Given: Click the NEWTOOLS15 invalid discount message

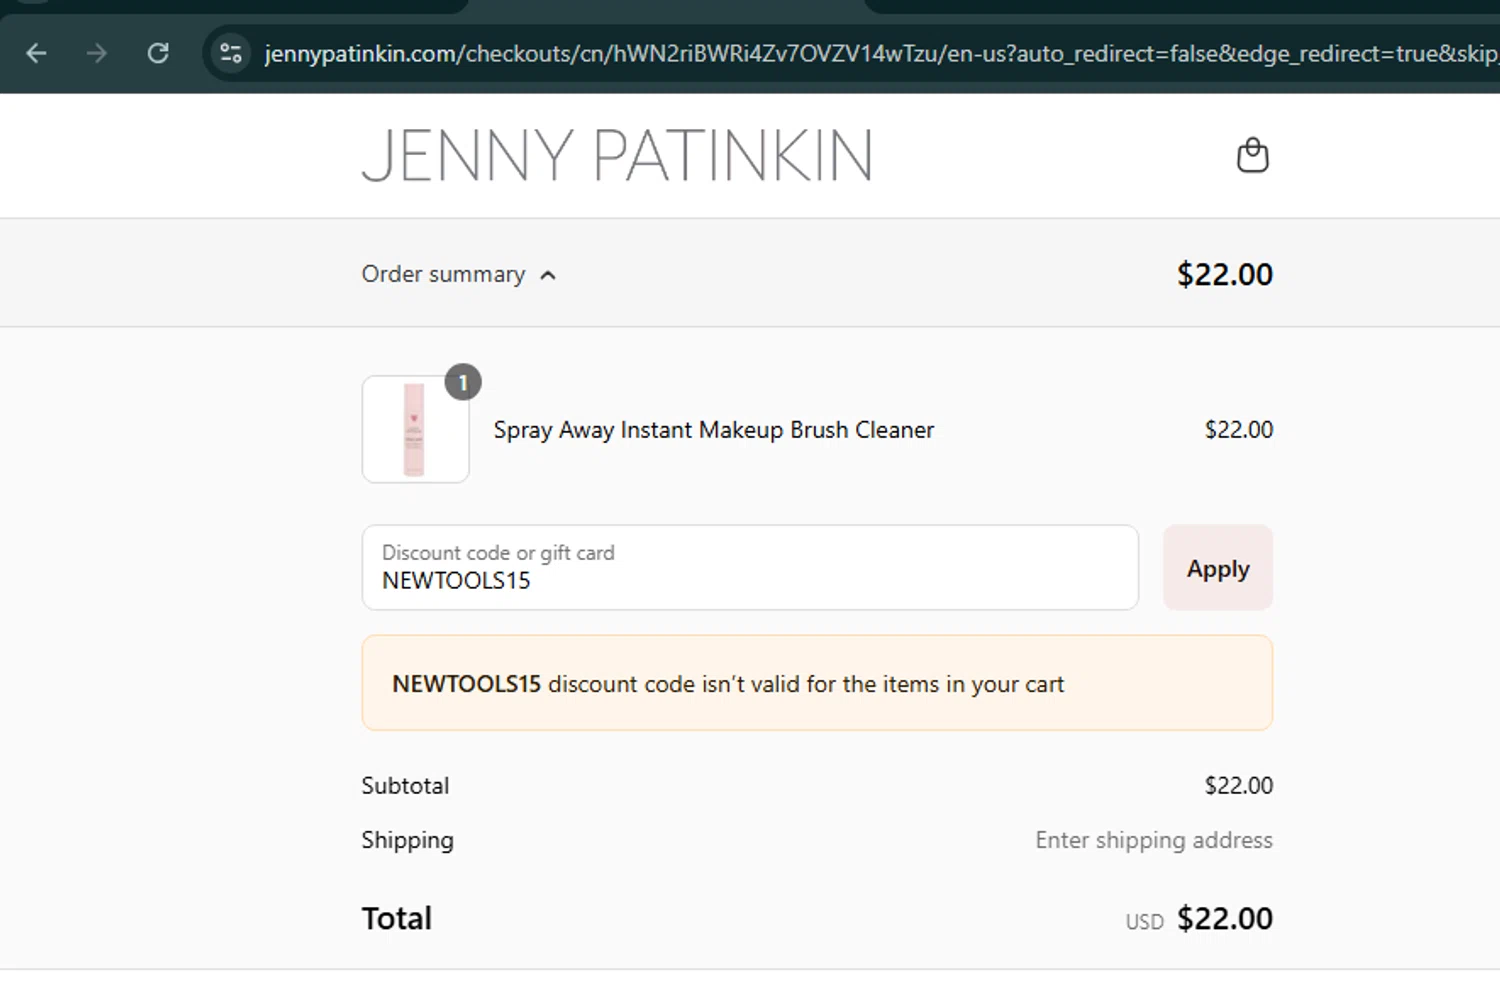Looking at the screenshot, I should [x=817, y=683].
